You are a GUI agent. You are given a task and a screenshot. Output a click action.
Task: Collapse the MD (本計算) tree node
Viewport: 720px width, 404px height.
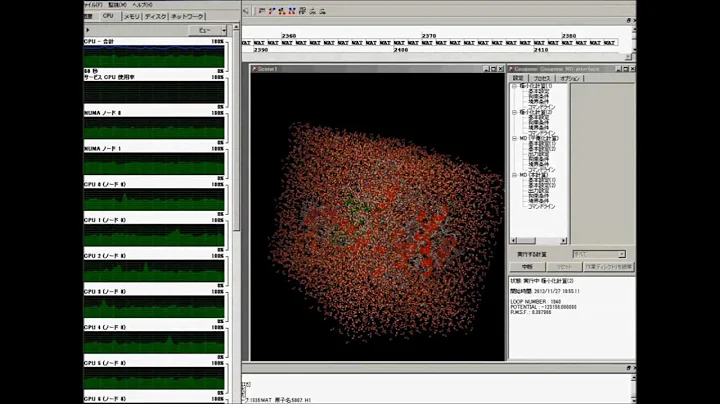pyautogui.click(x=514, y=175)
